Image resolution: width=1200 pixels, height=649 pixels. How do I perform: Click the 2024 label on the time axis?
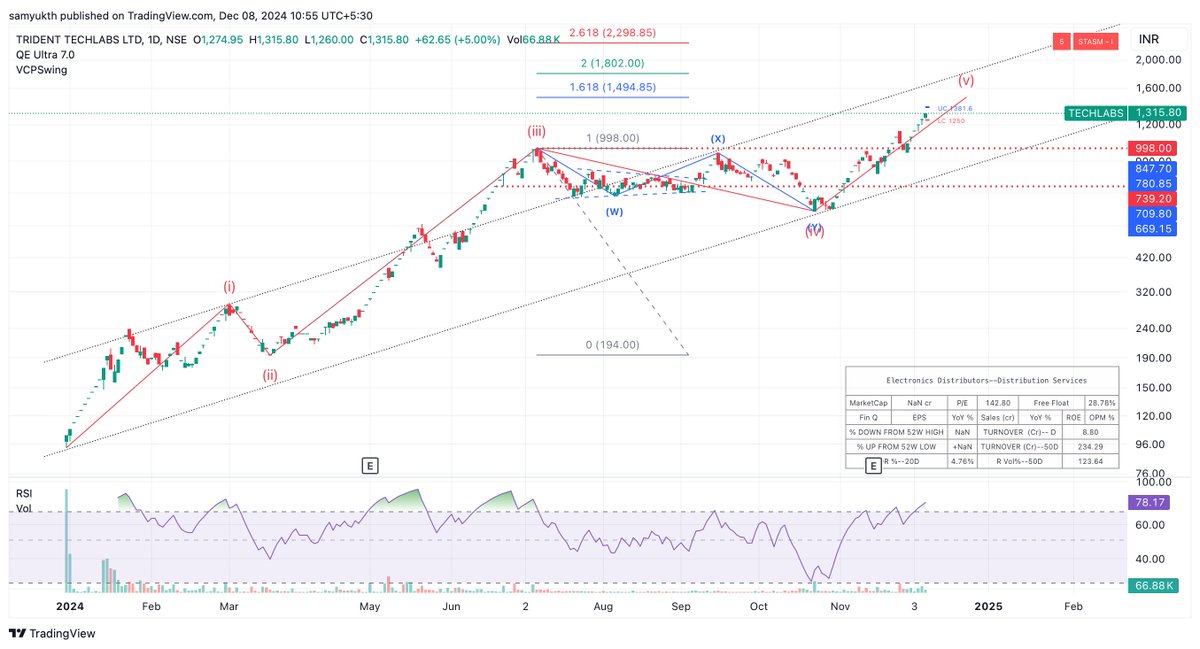69,606
